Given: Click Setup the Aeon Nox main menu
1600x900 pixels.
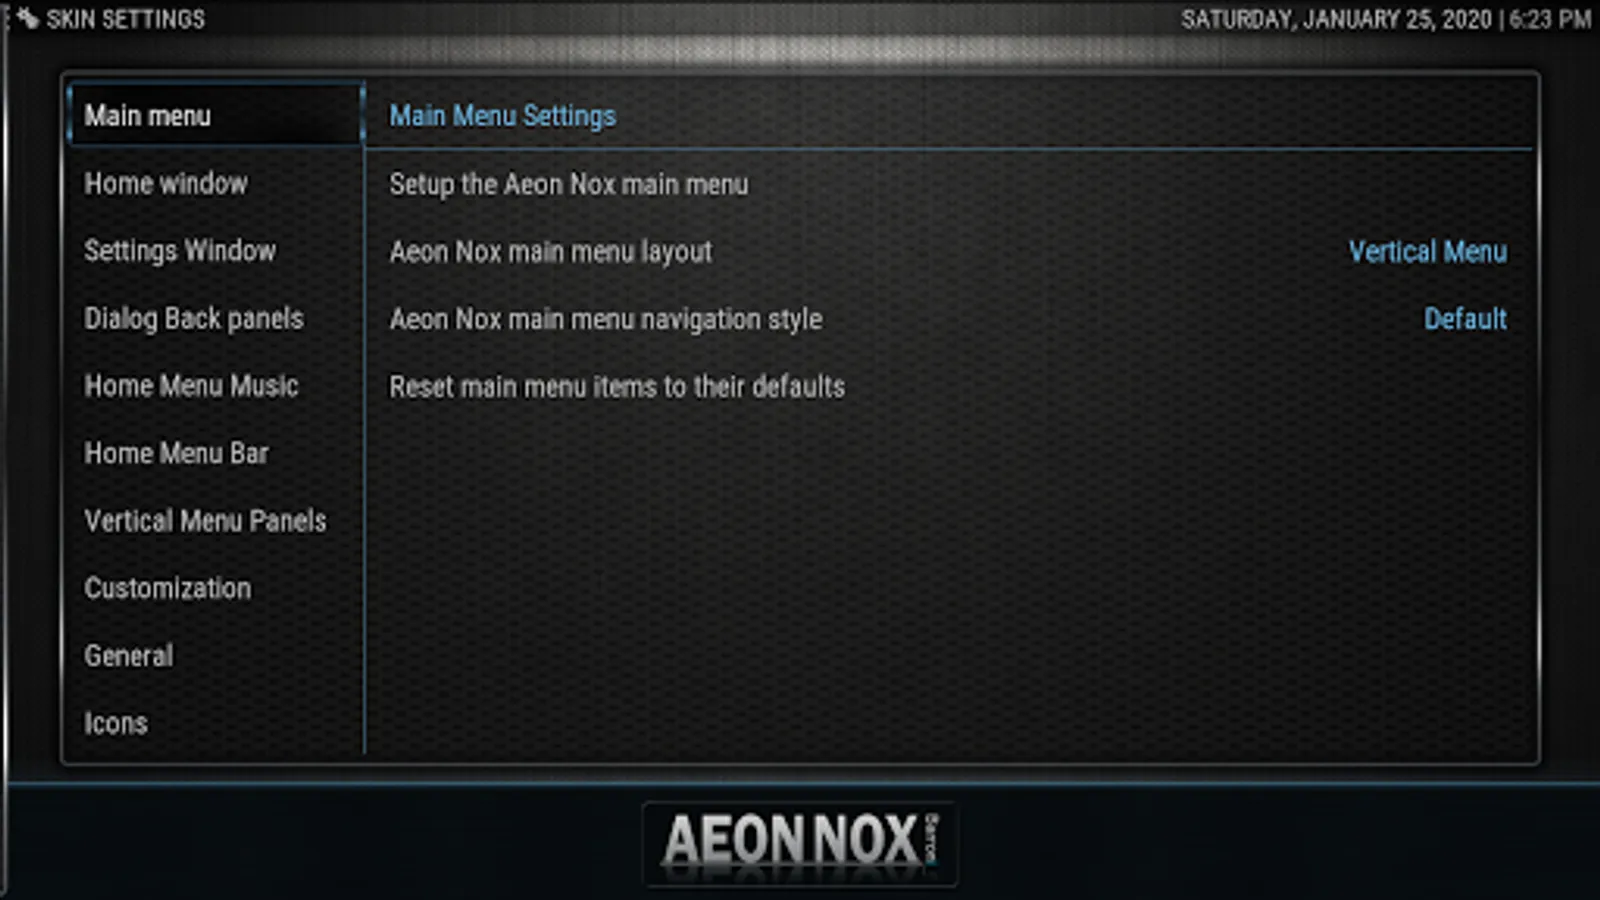Looking at the screenshot, I should point(950,184).
